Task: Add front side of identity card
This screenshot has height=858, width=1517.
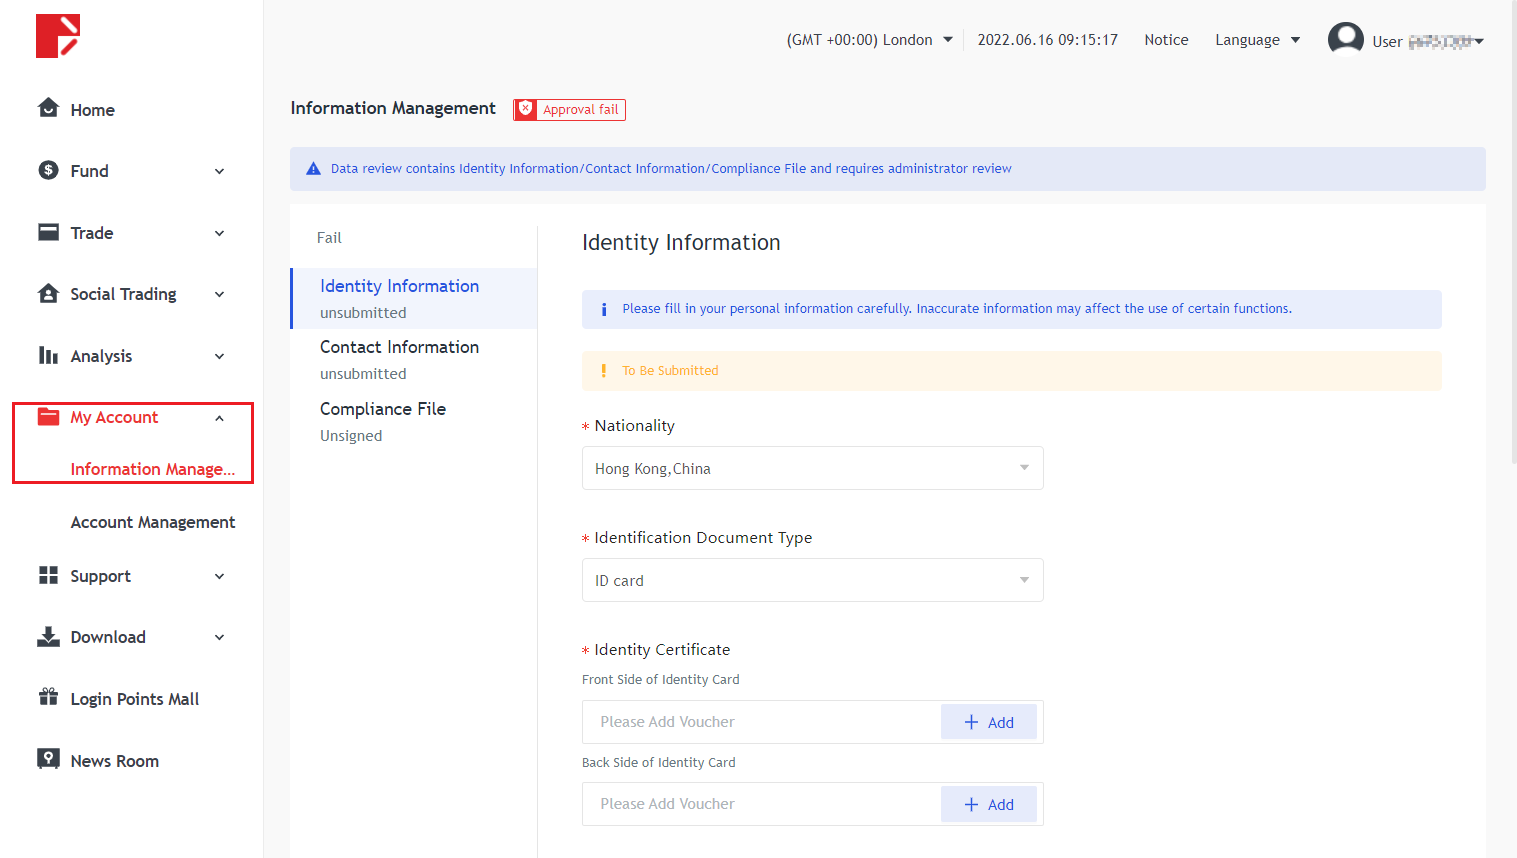Action: pos(988,722)
